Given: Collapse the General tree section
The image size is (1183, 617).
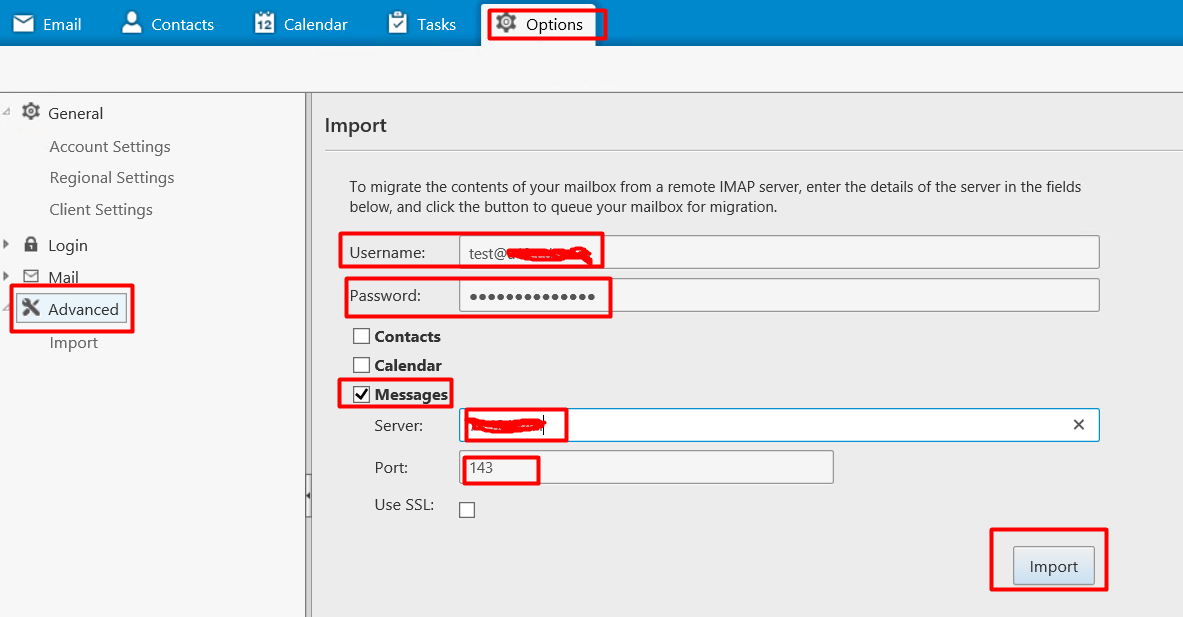Looking at the screenshot, I should point(7,112).
